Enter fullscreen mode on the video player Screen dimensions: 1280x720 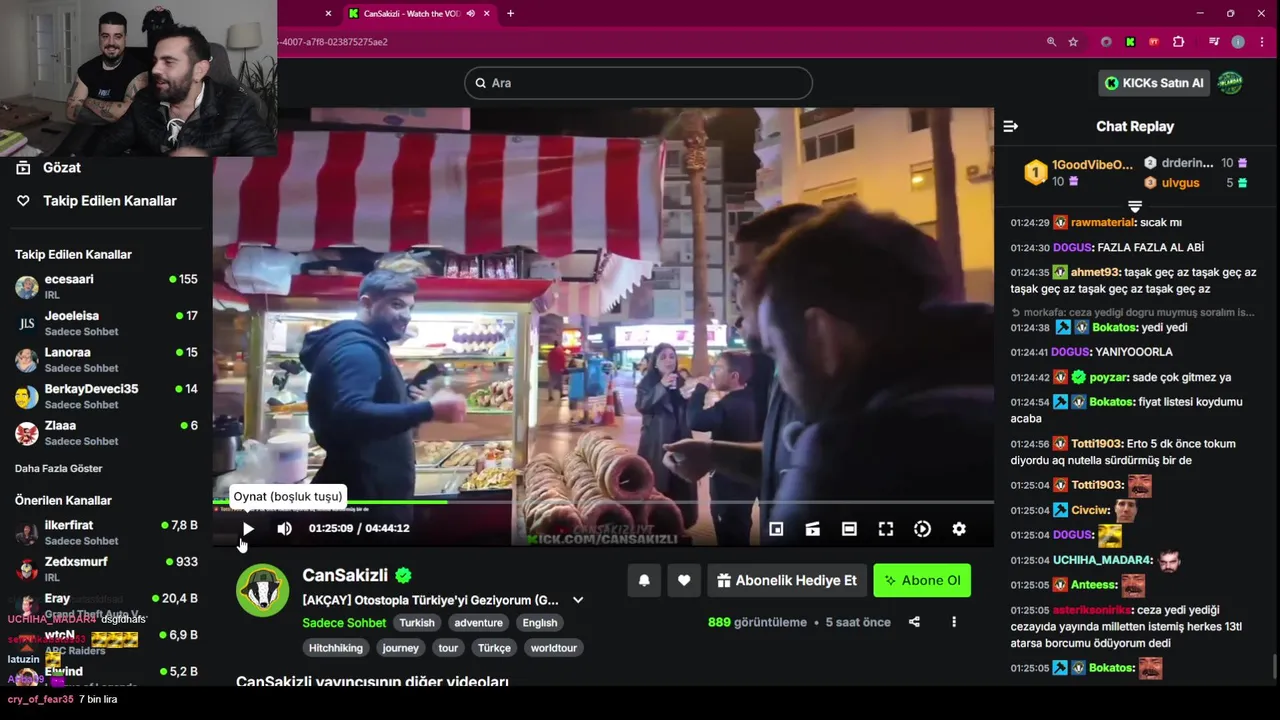[x=886, y=529]
